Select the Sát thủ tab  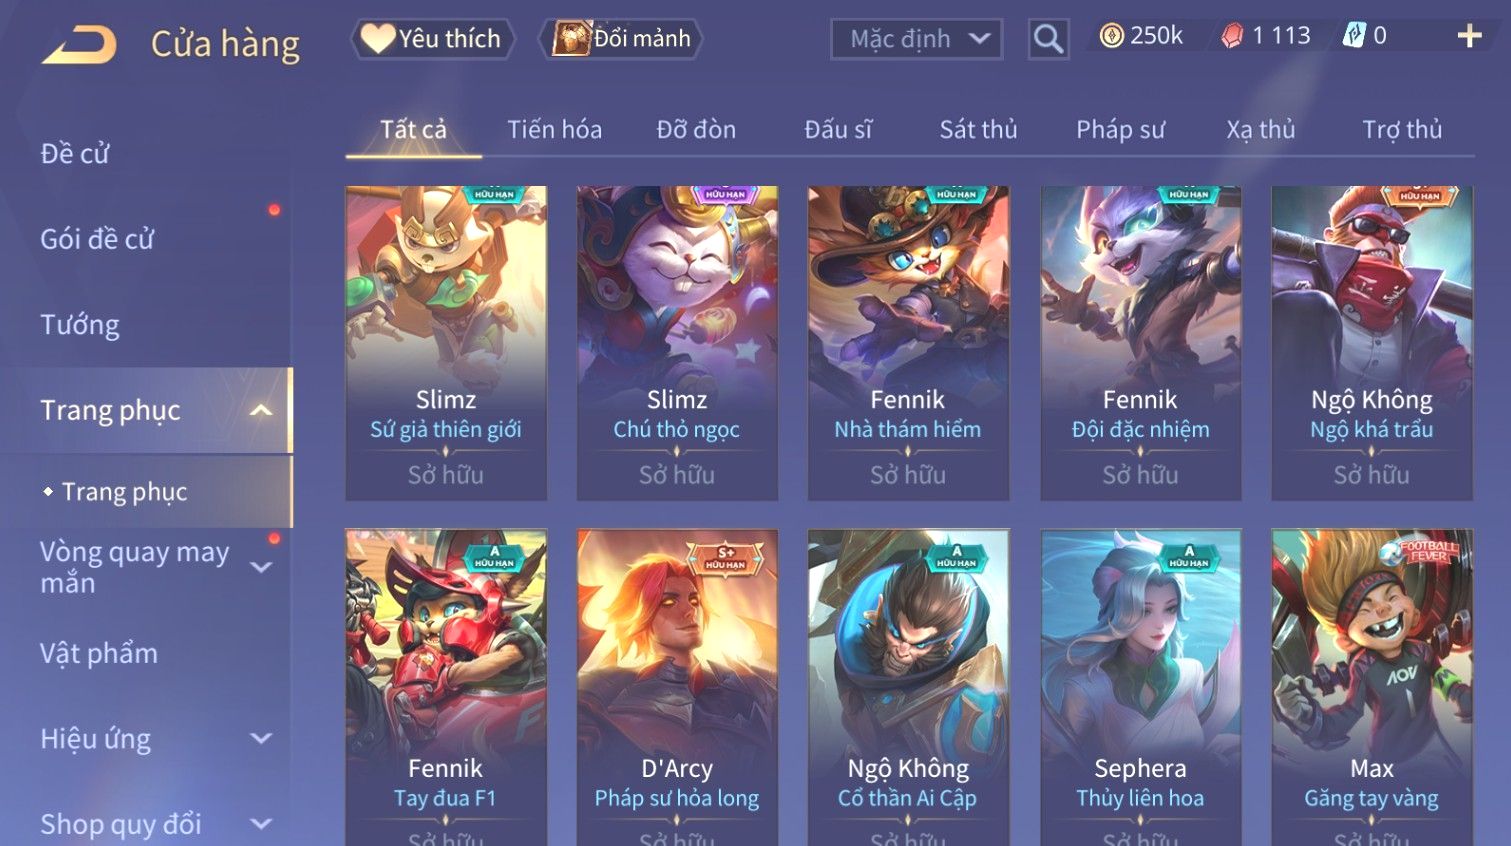978,130
